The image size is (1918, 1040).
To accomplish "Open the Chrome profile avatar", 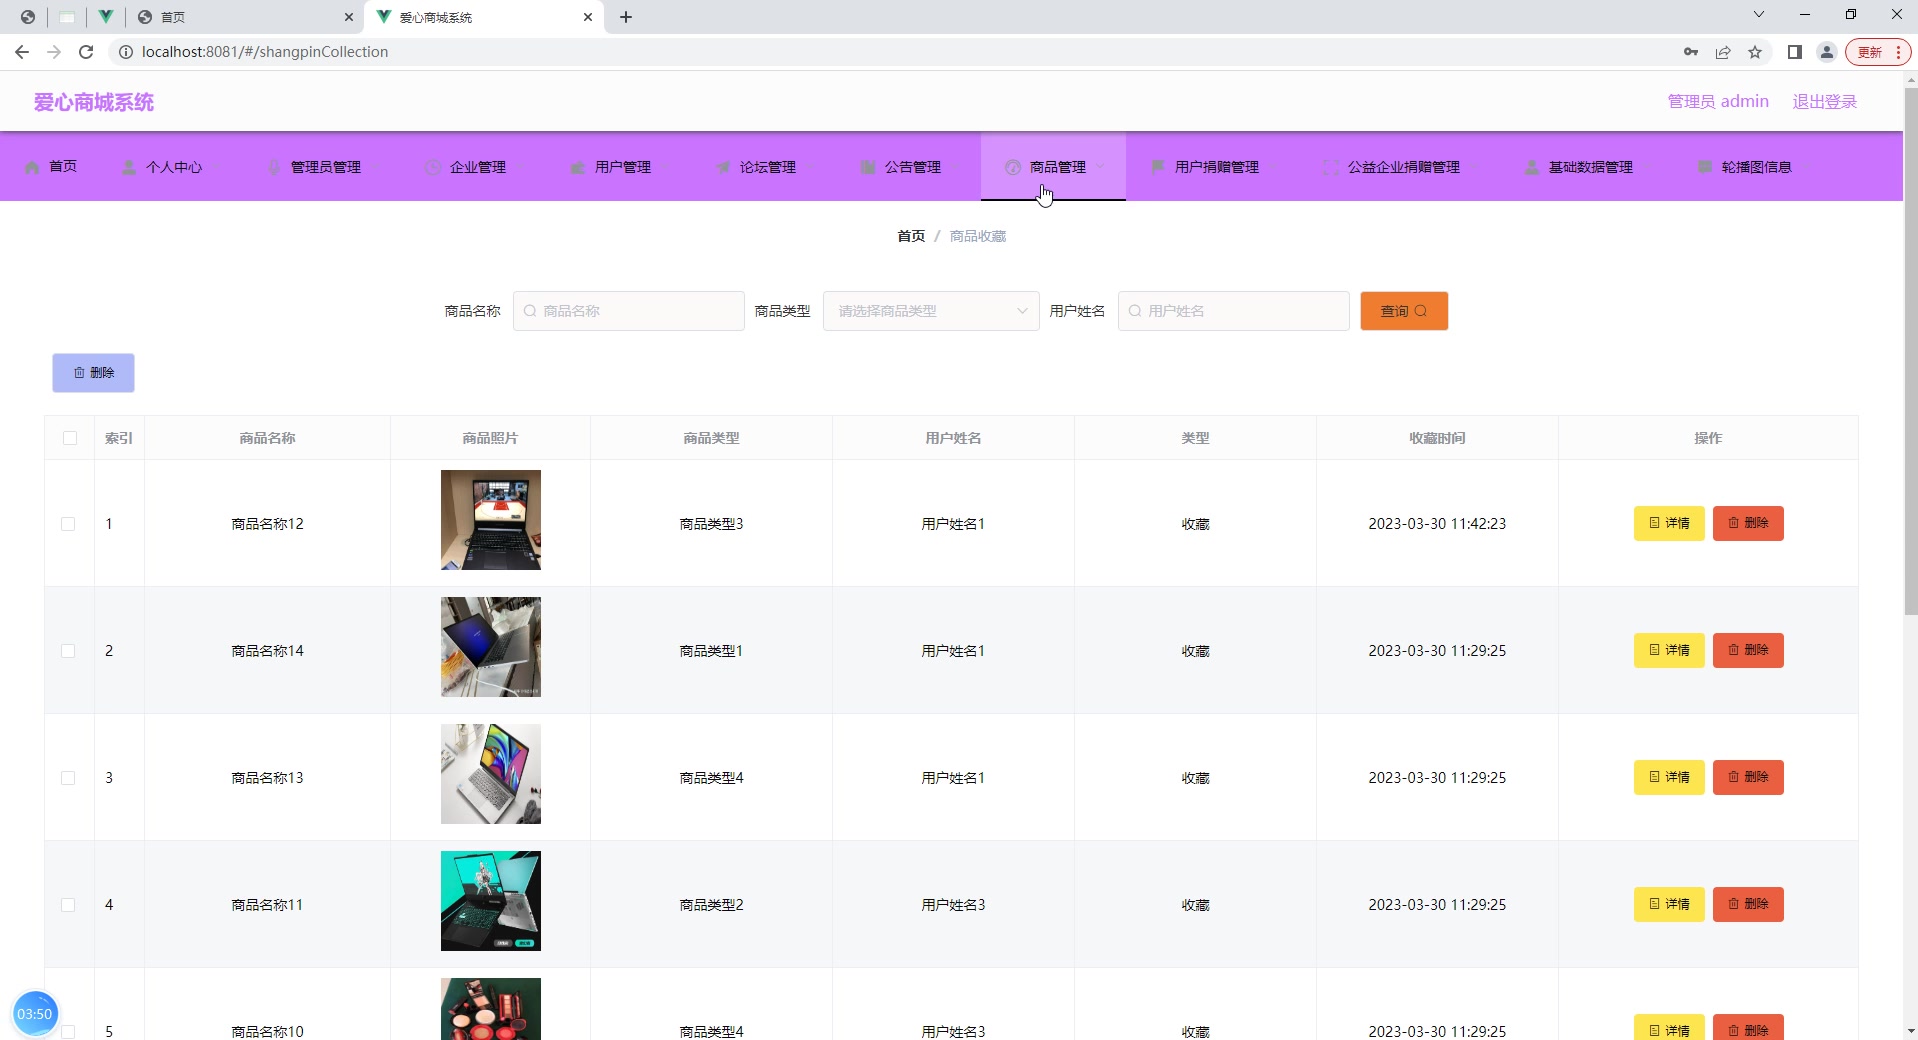I will tap(1827, 52).
